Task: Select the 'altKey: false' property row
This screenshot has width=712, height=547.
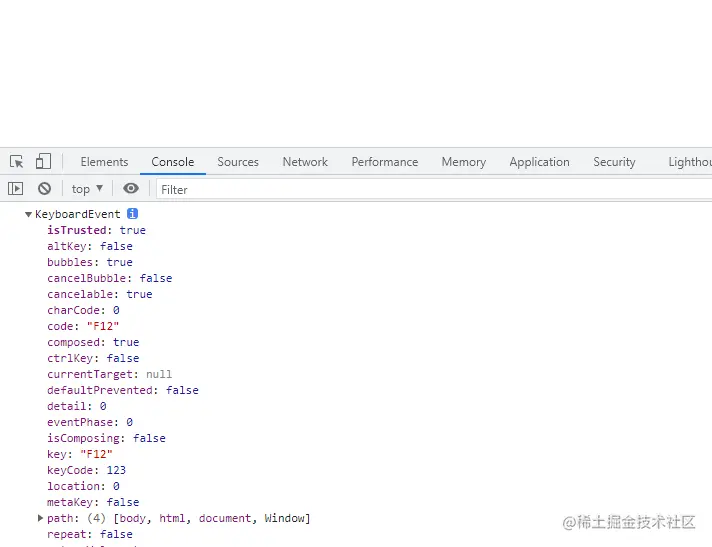Action: click(x=90, y=246)
